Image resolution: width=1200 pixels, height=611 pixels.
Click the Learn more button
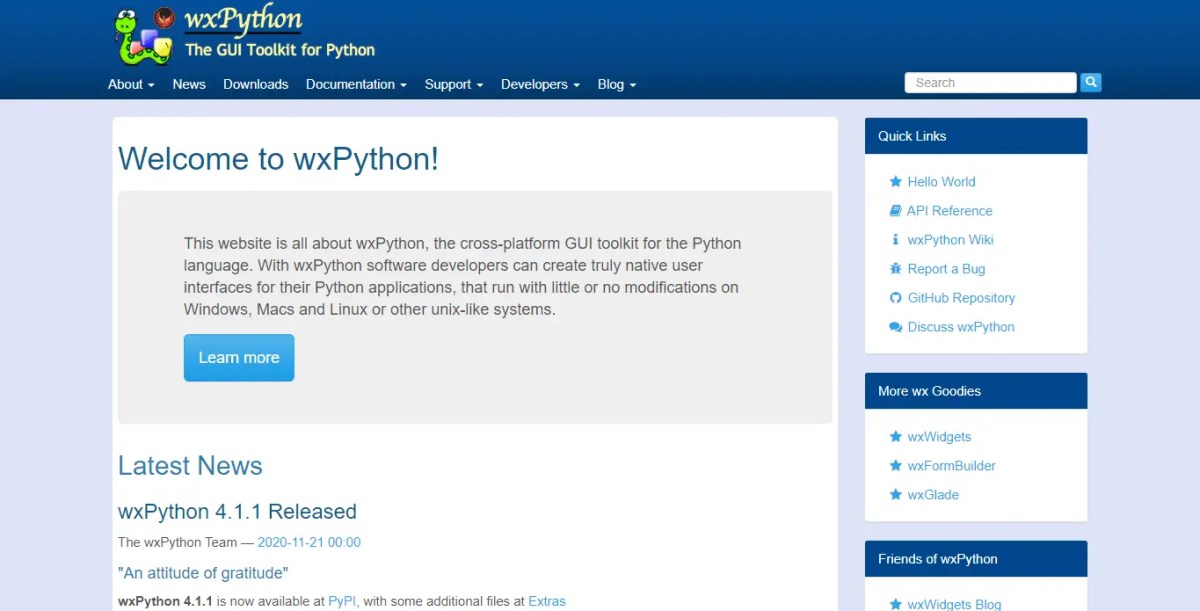pos(239,358)
